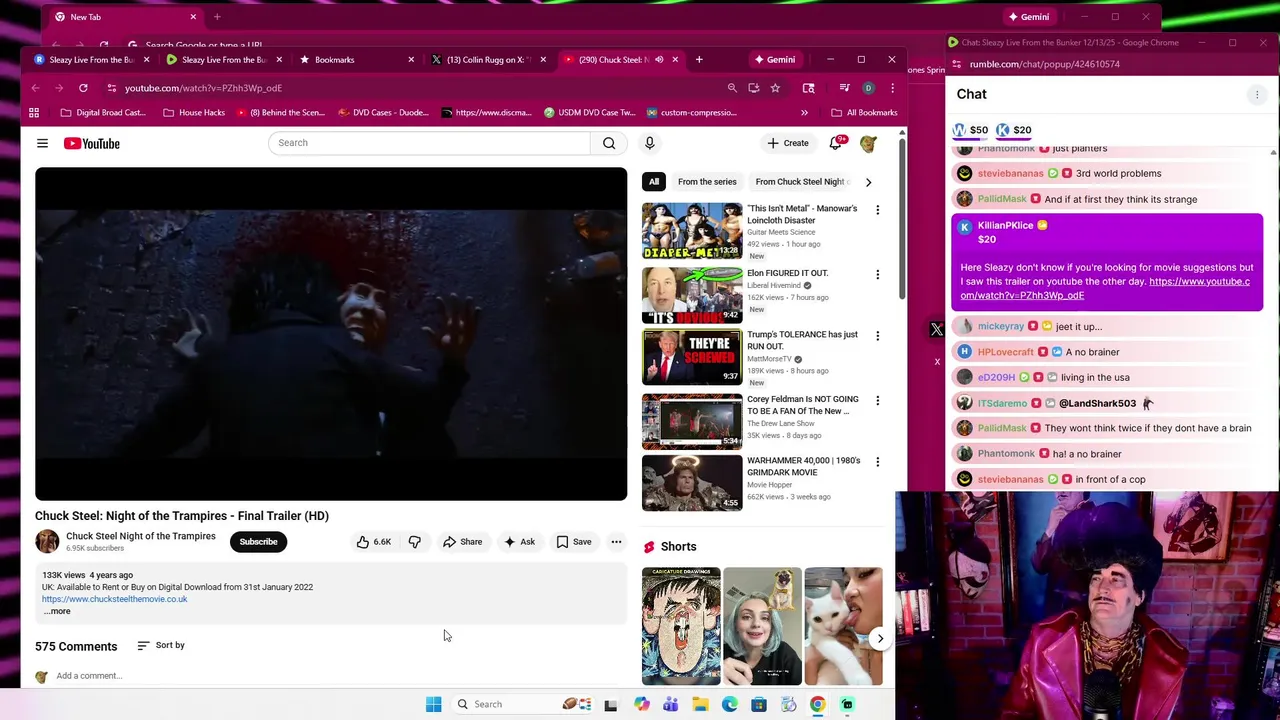Click the Chuck Steel trailer video player

pyautogui.click(x=331, y=334)
